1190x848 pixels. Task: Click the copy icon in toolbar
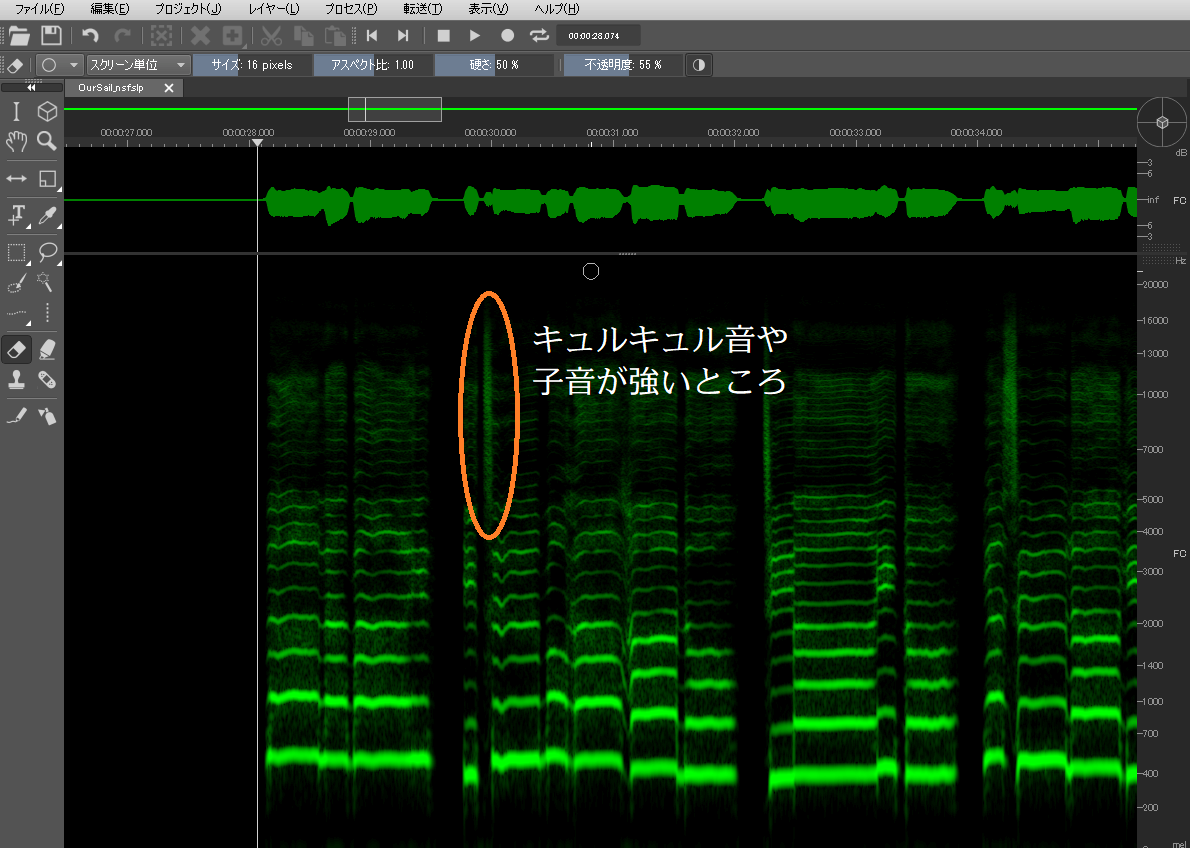[304, 36]
